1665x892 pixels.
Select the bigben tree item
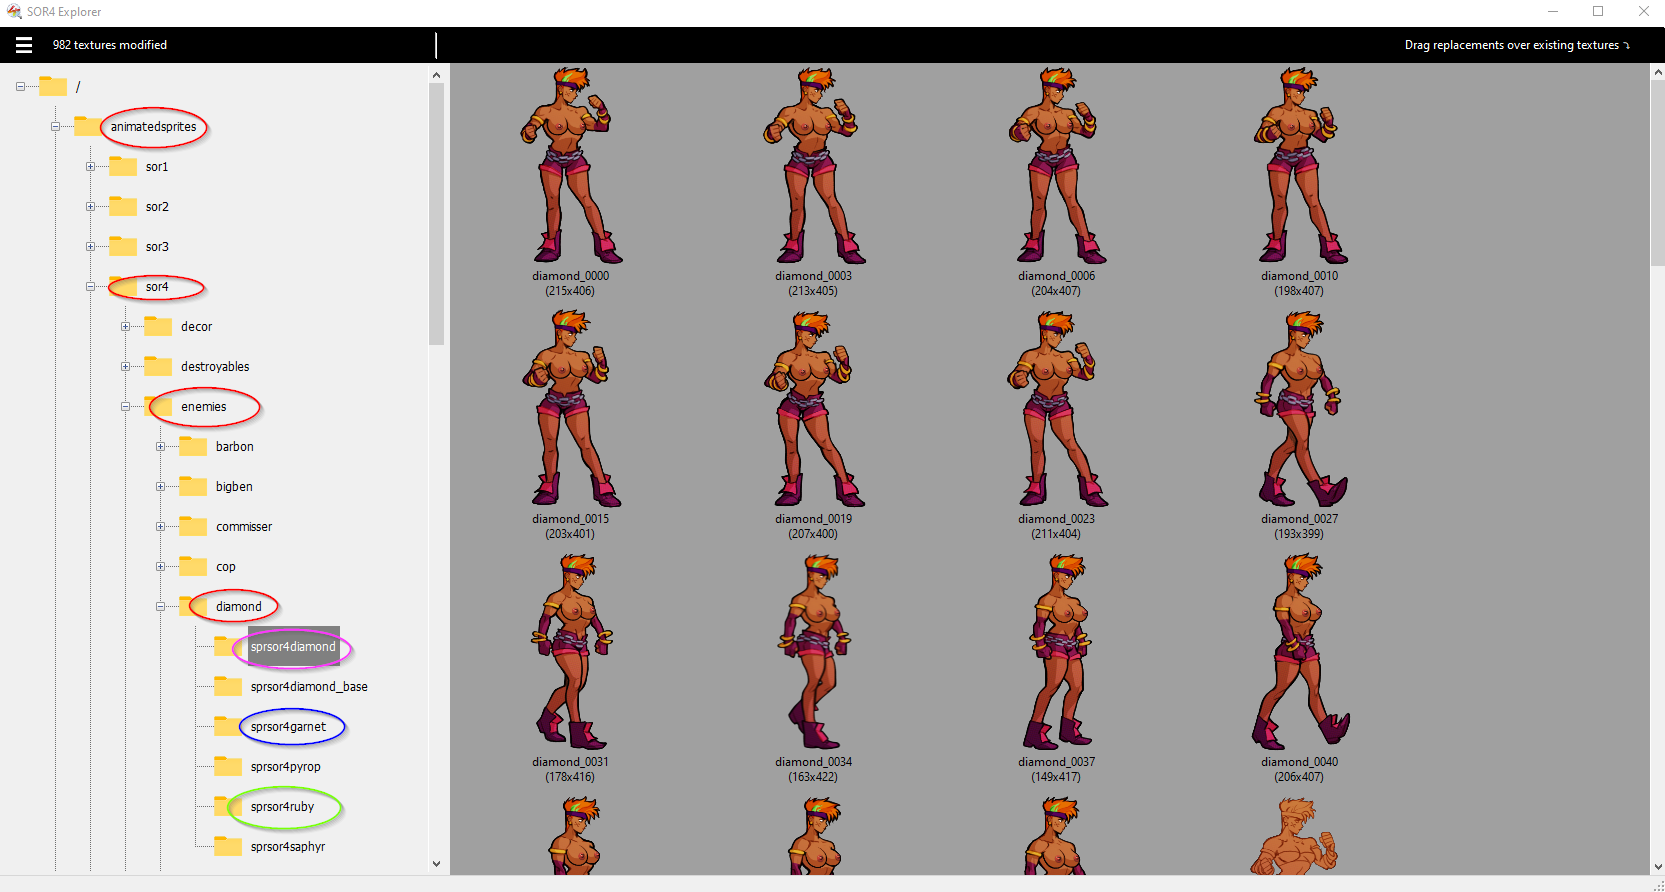click(234, 487)
